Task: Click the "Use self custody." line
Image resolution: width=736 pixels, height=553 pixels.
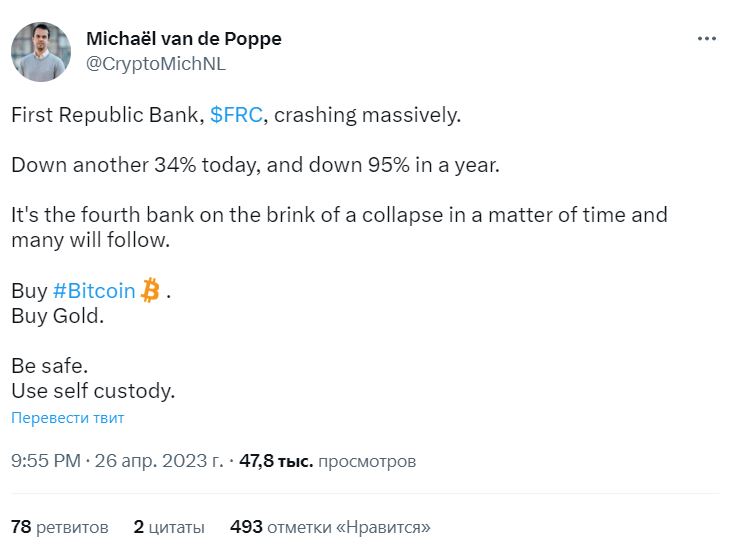Action: (x=93, y=391)
